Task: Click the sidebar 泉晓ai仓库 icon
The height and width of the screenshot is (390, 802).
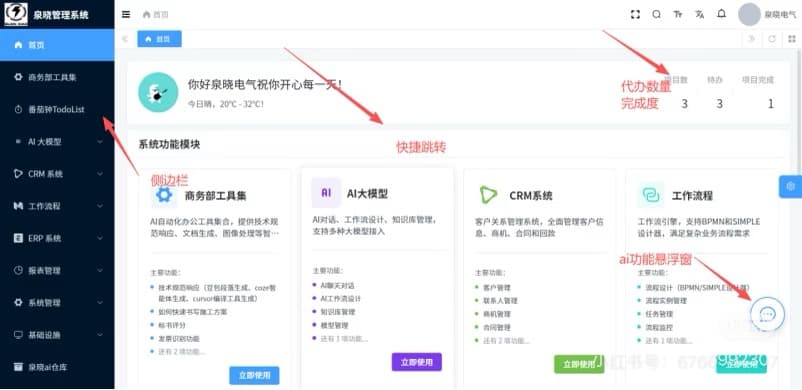Action: tap(18, 367)
